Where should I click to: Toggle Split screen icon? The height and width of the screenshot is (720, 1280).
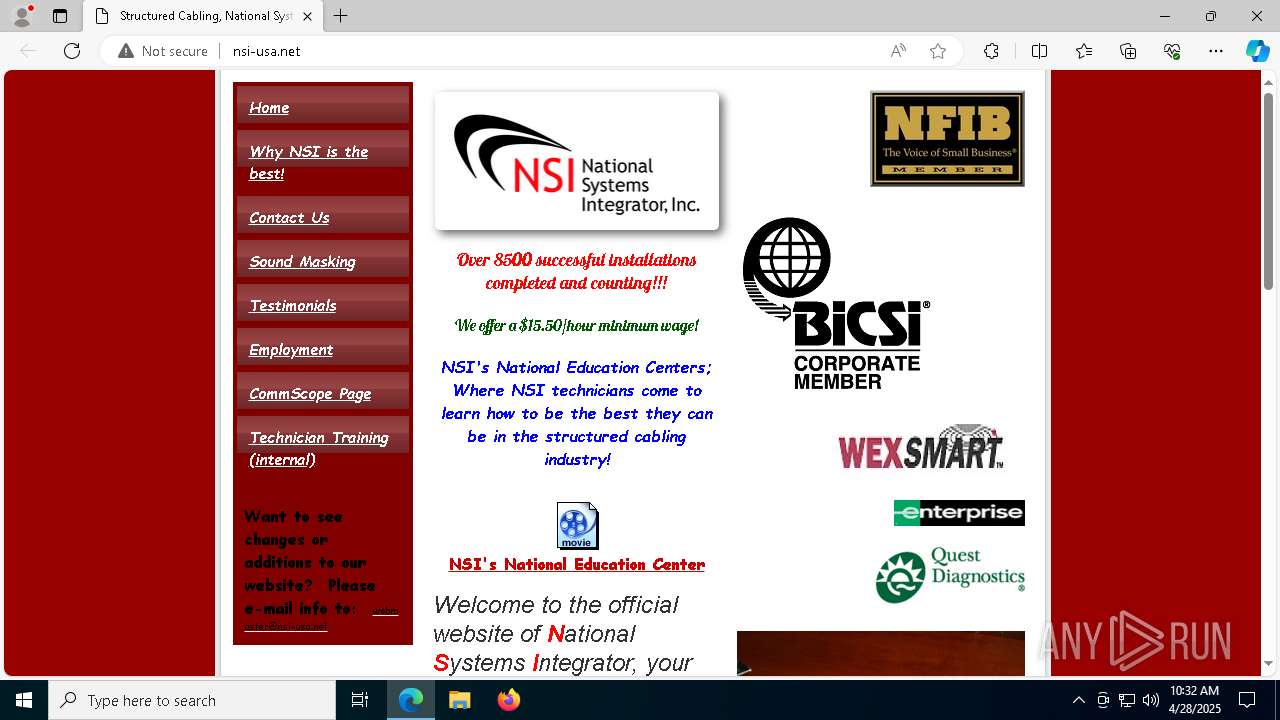[1039, 51]
